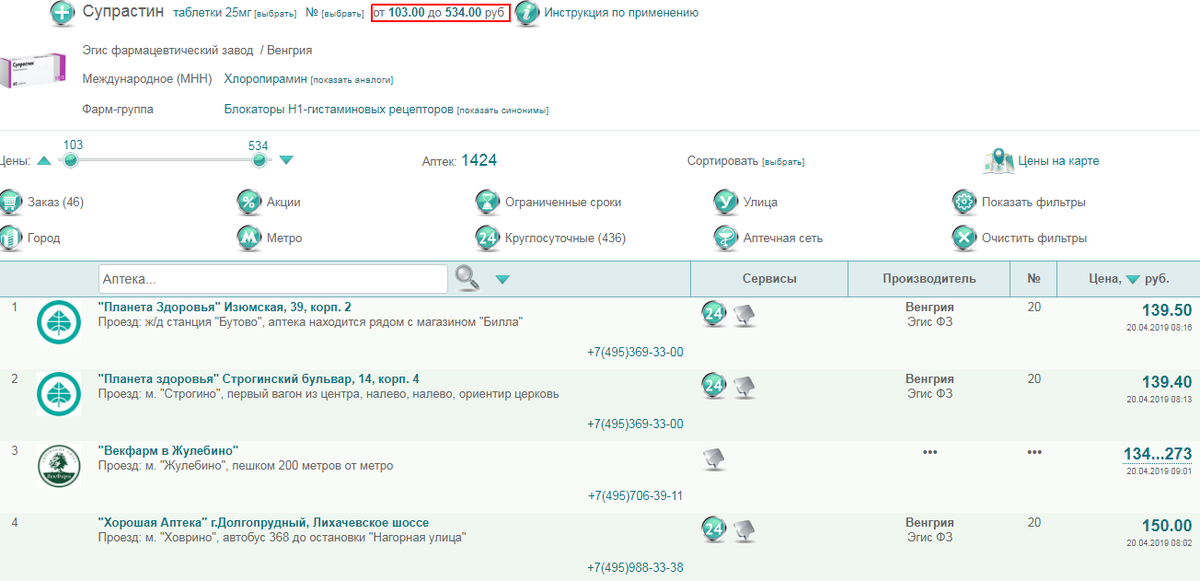Viewport: 1200px width, 581px height.
Task: Click the price 139.40
Action: pyautogui.click(x=1166, y=382)
